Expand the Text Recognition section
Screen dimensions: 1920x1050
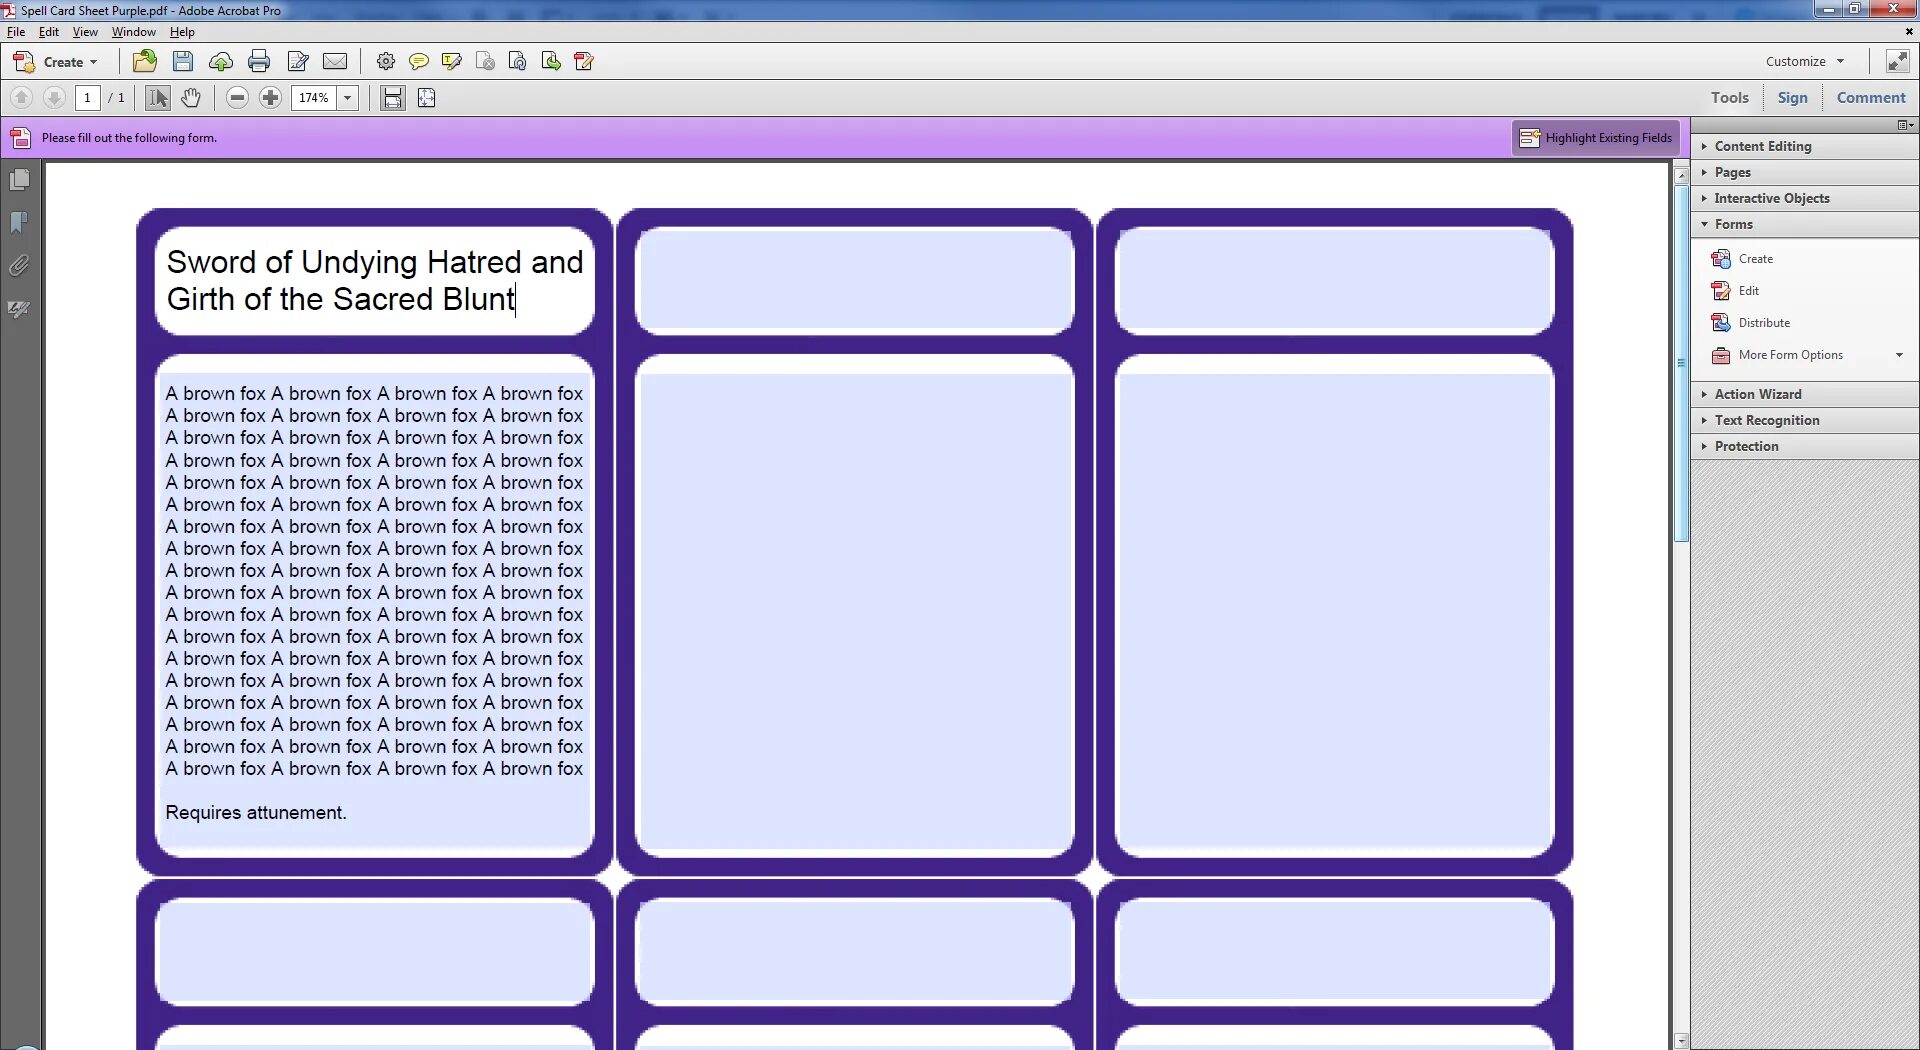click(x=1805, y=420)
